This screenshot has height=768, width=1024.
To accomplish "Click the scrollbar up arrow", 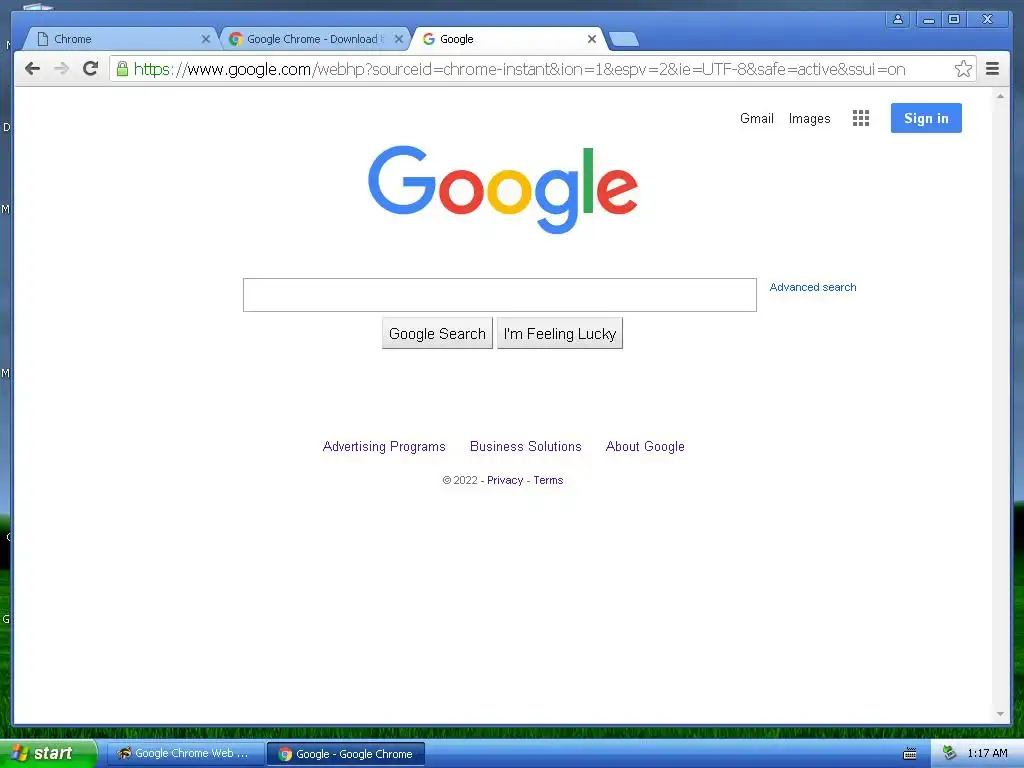I will [x=1000, y=96].
